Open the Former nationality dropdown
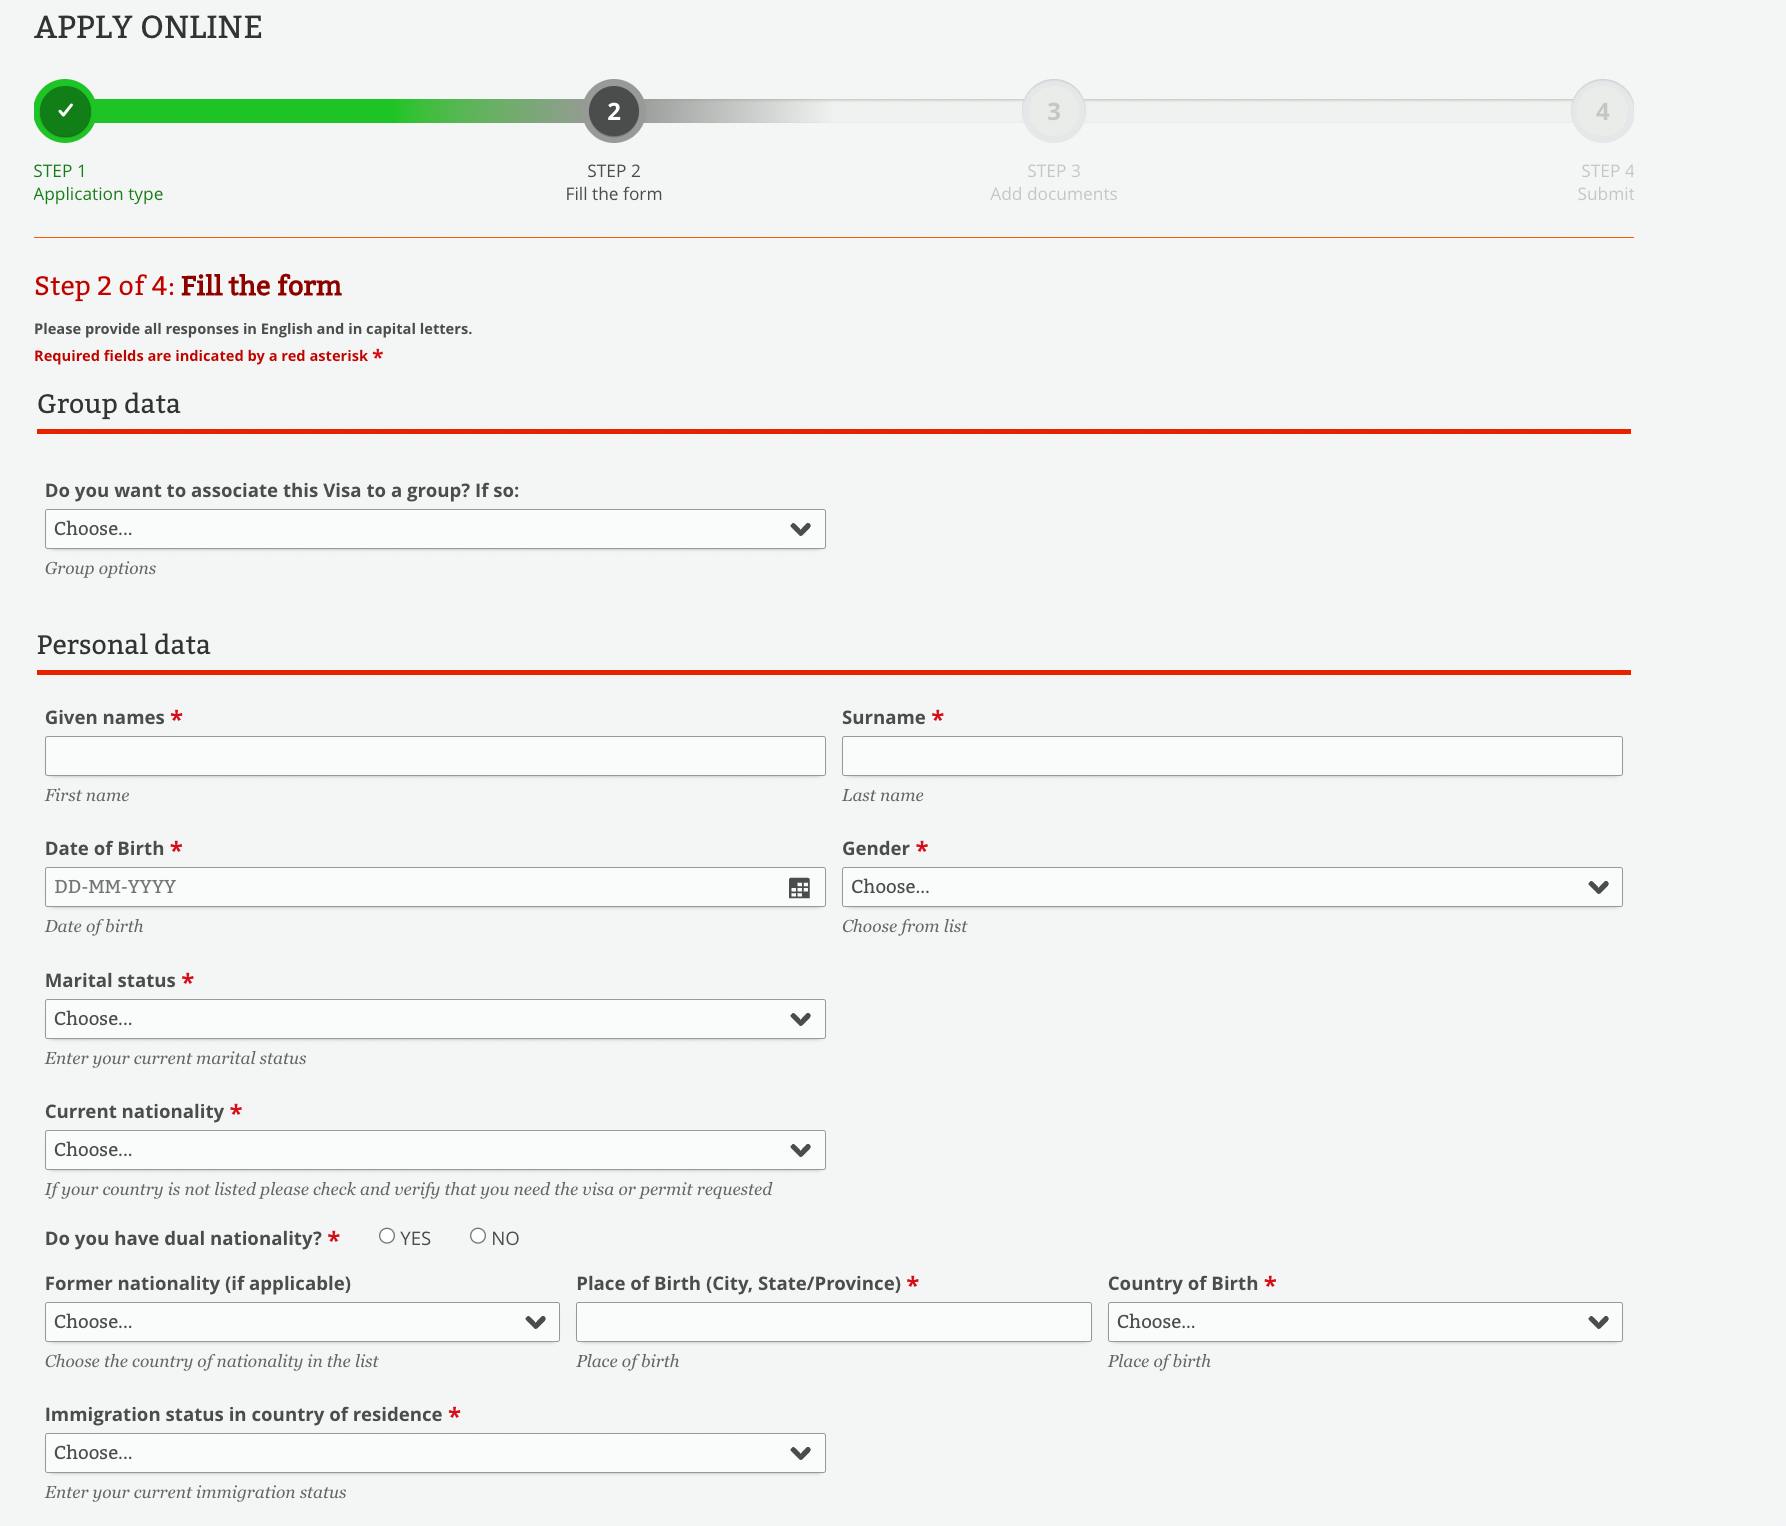 pyautogui.click(x=302, y=1322)
